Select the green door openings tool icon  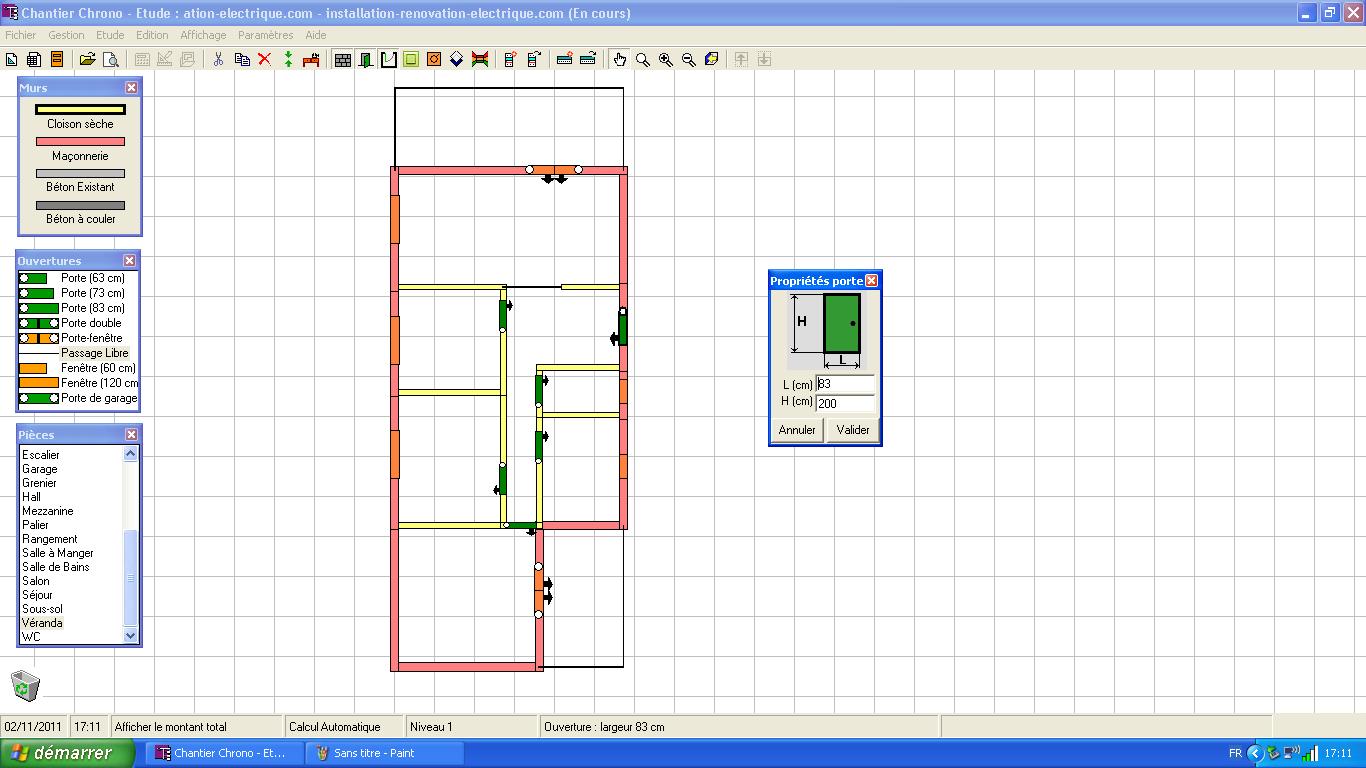tap(366, 59)
